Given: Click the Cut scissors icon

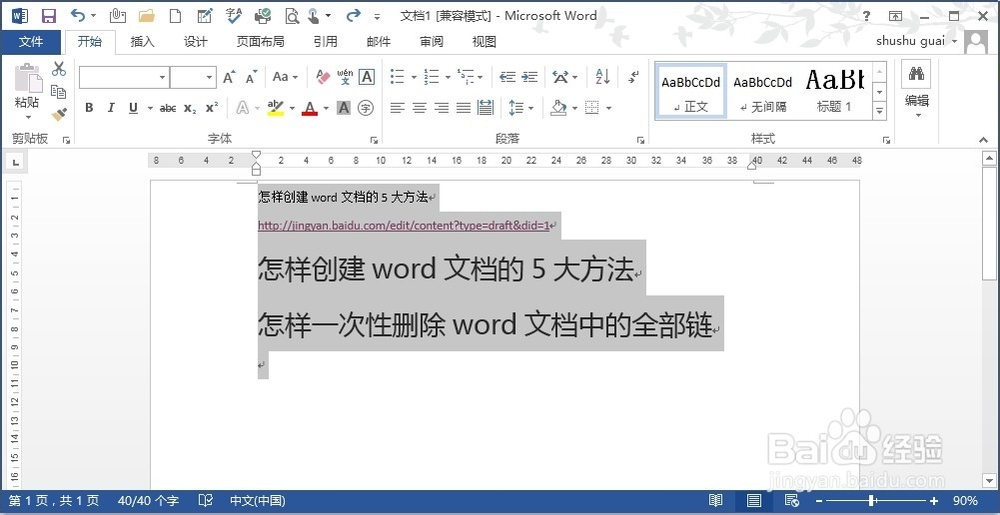Looking at the screenshot, I should 59,69.
